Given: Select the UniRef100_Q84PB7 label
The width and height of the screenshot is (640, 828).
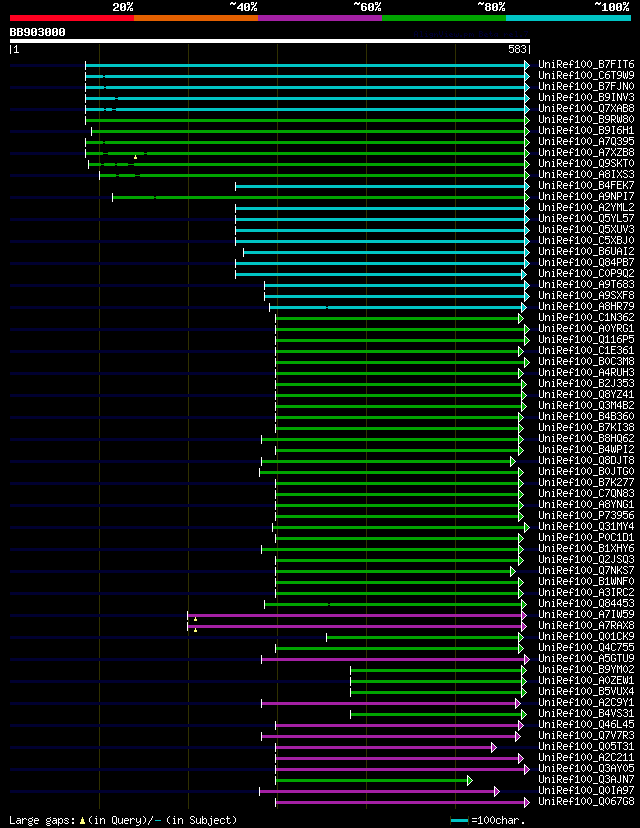Looking at the screenshot, I should [586, 263].
